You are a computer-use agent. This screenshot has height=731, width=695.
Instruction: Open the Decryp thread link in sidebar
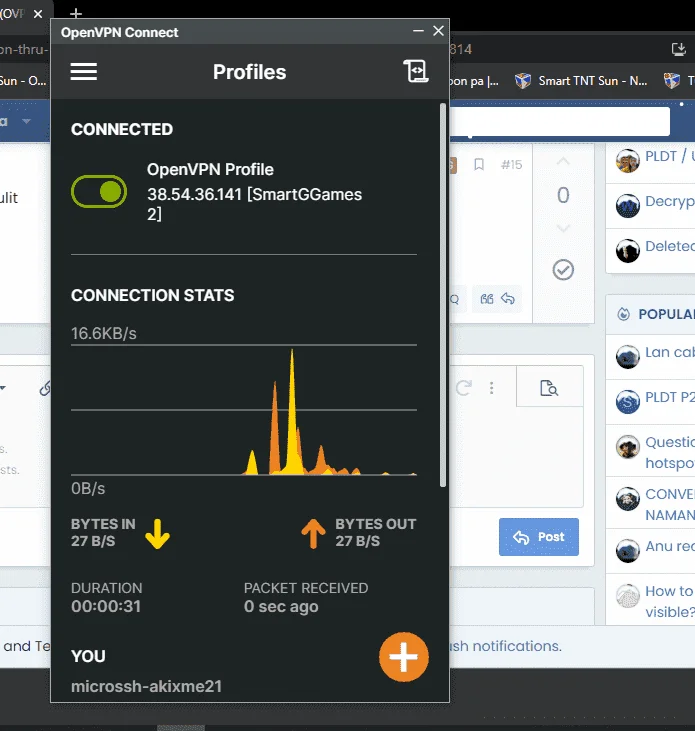tap(670, 201)
